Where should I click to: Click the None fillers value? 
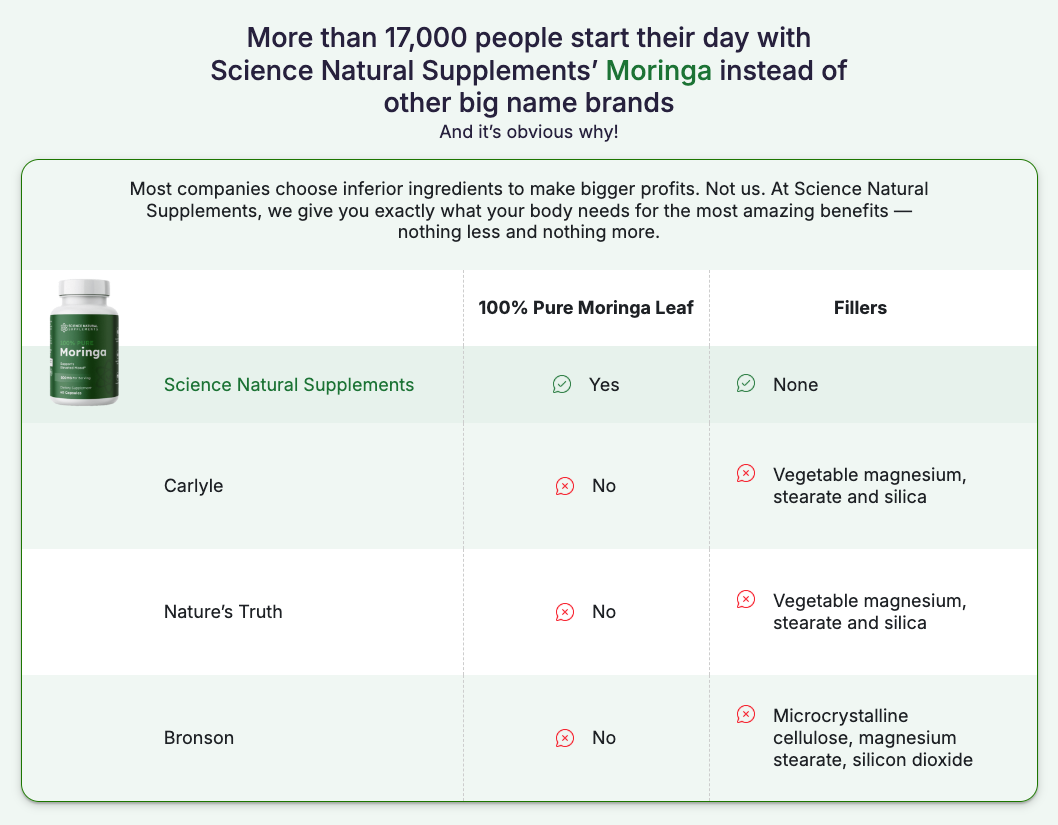[x=796, y=385]
